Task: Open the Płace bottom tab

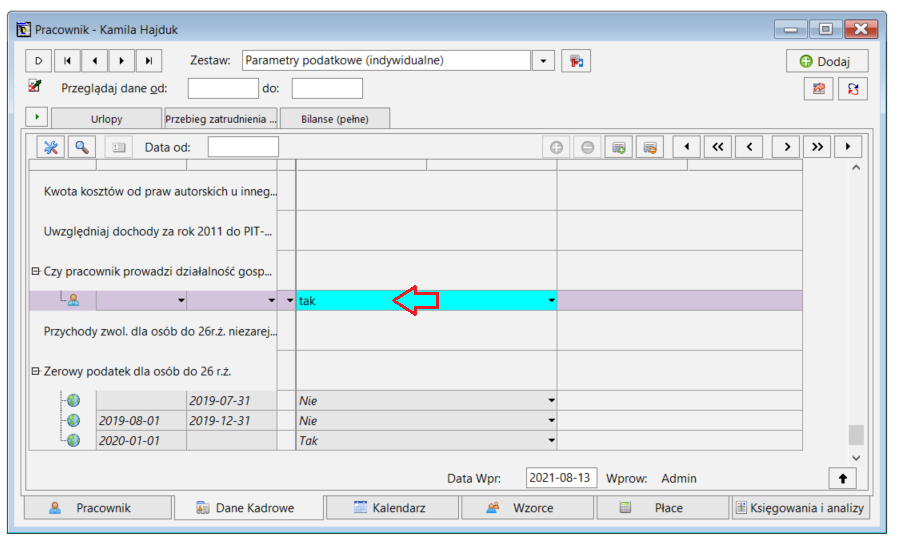Action: [663, 508]
